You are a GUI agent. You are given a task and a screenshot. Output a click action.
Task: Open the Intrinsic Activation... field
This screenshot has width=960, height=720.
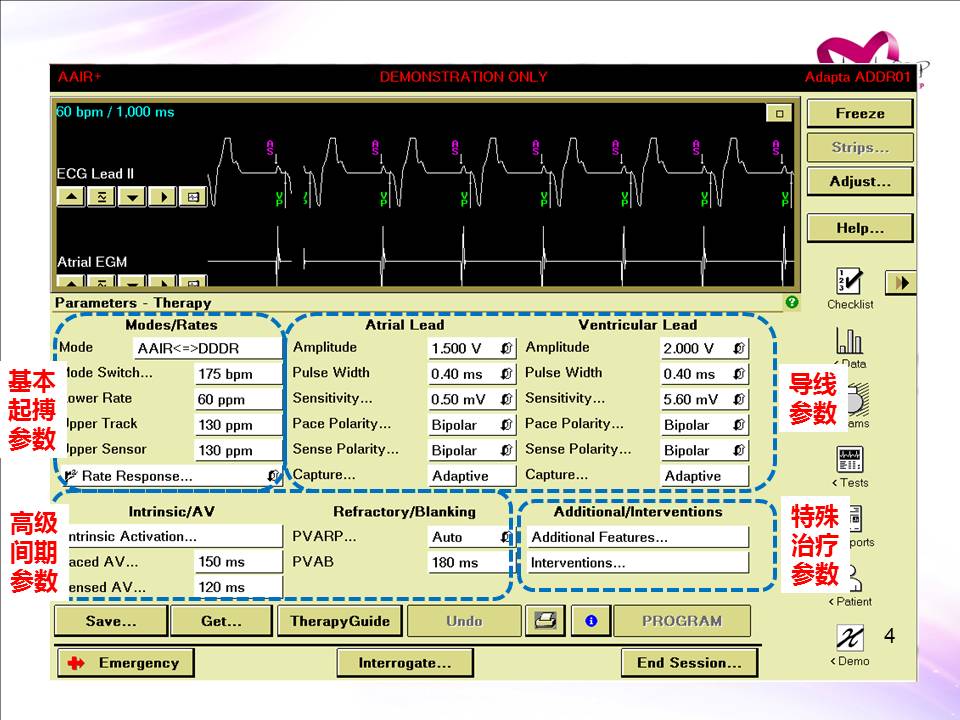click(173, 537)
